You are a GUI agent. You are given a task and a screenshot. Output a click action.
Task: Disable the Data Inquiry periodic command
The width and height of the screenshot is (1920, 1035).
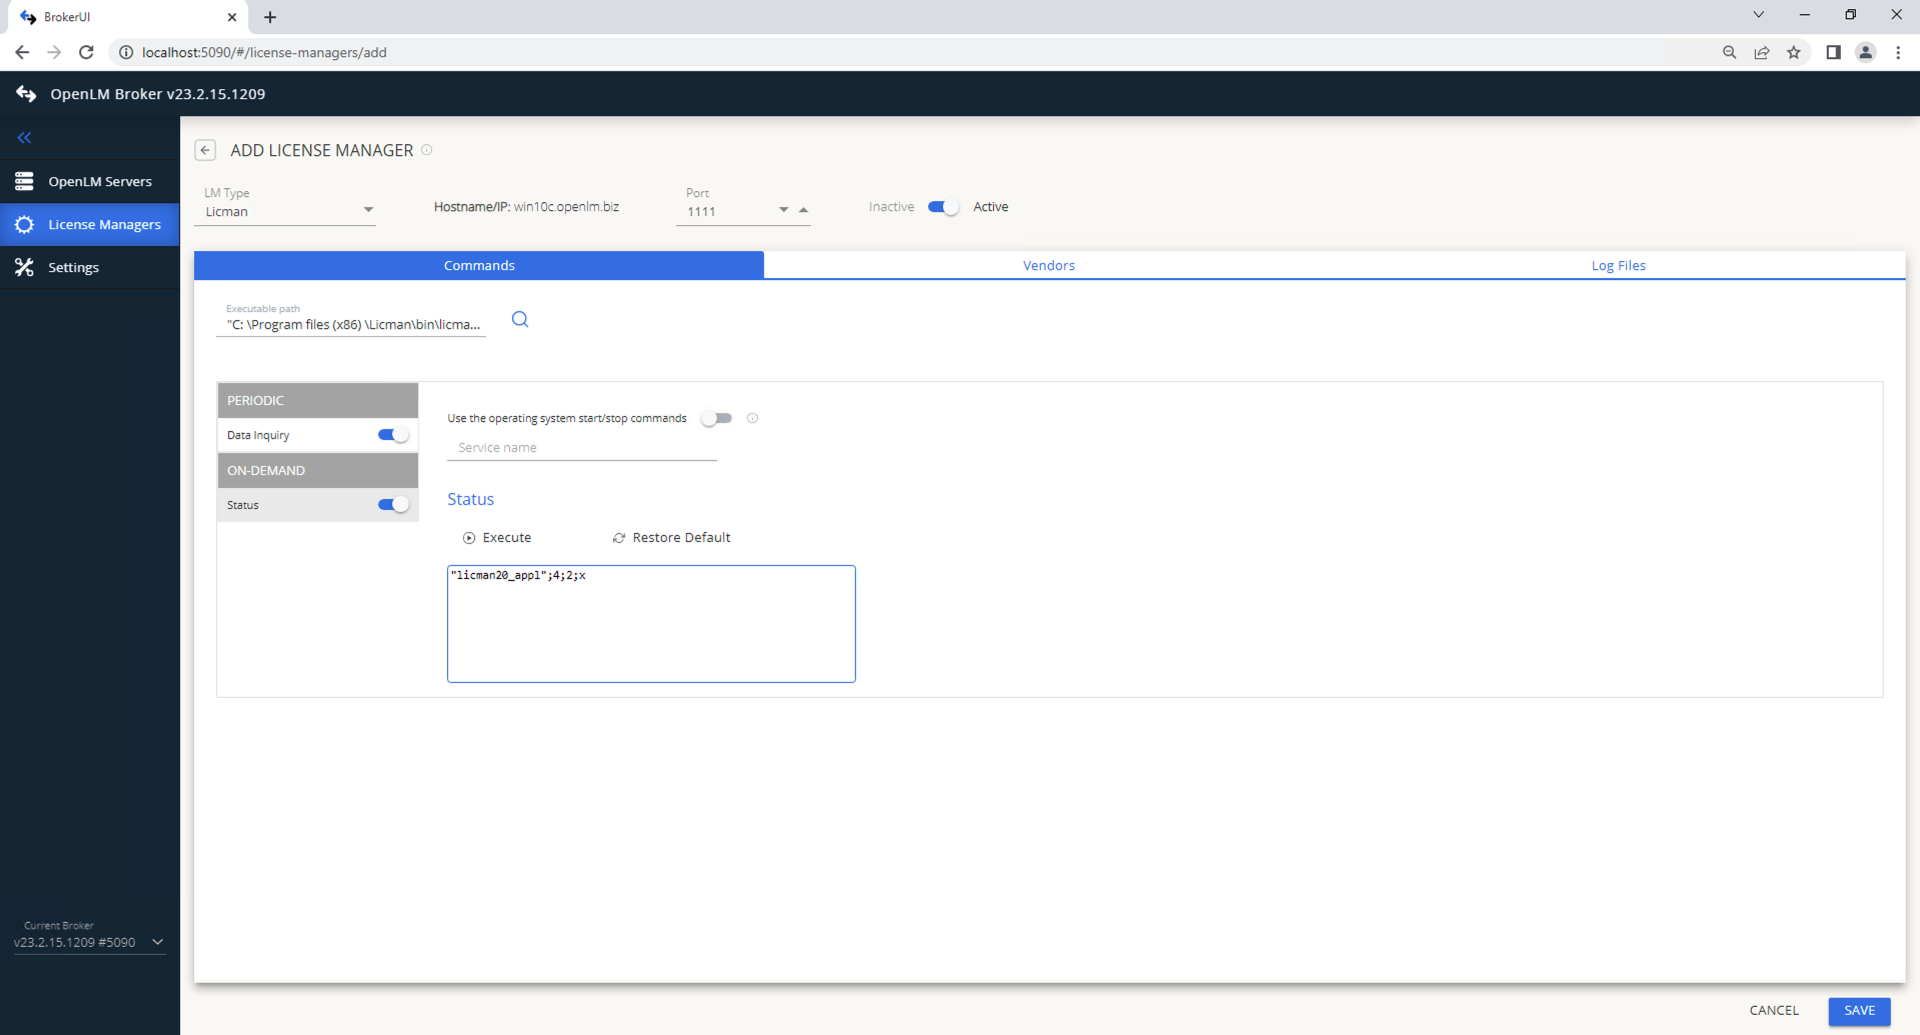(x=392, y=434)
